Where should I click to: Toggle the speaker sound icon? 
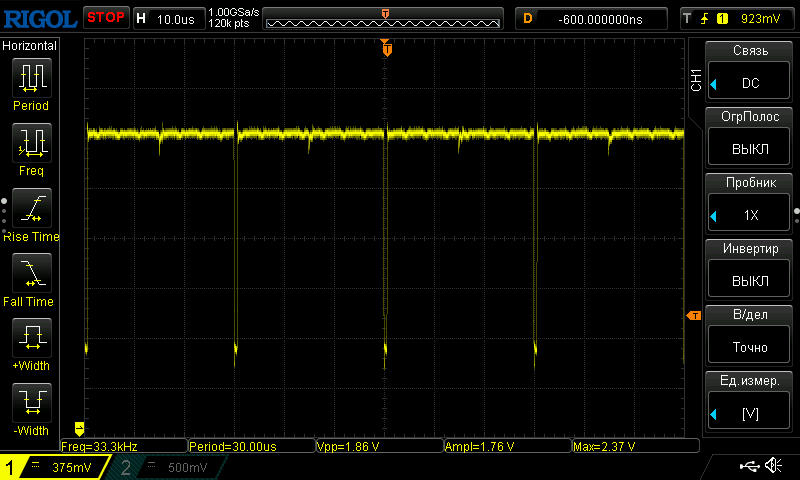(773, 466)
